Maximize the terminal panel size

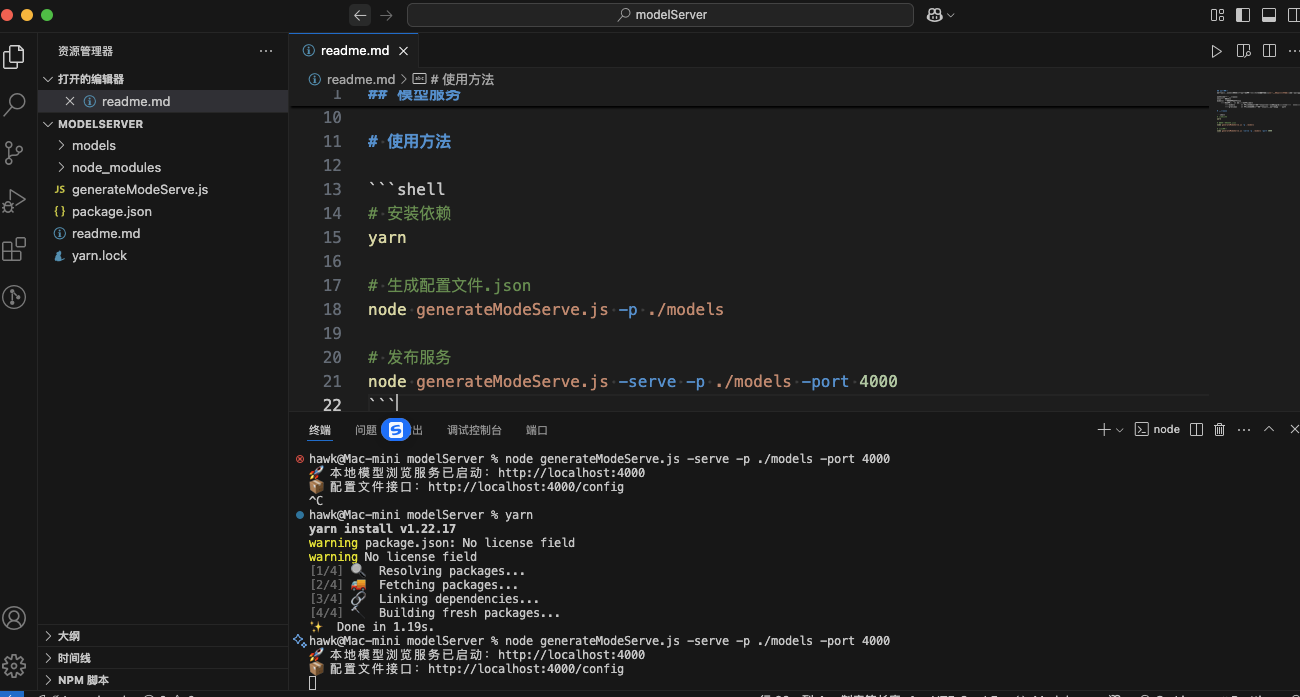click(x=1269, y=429)
